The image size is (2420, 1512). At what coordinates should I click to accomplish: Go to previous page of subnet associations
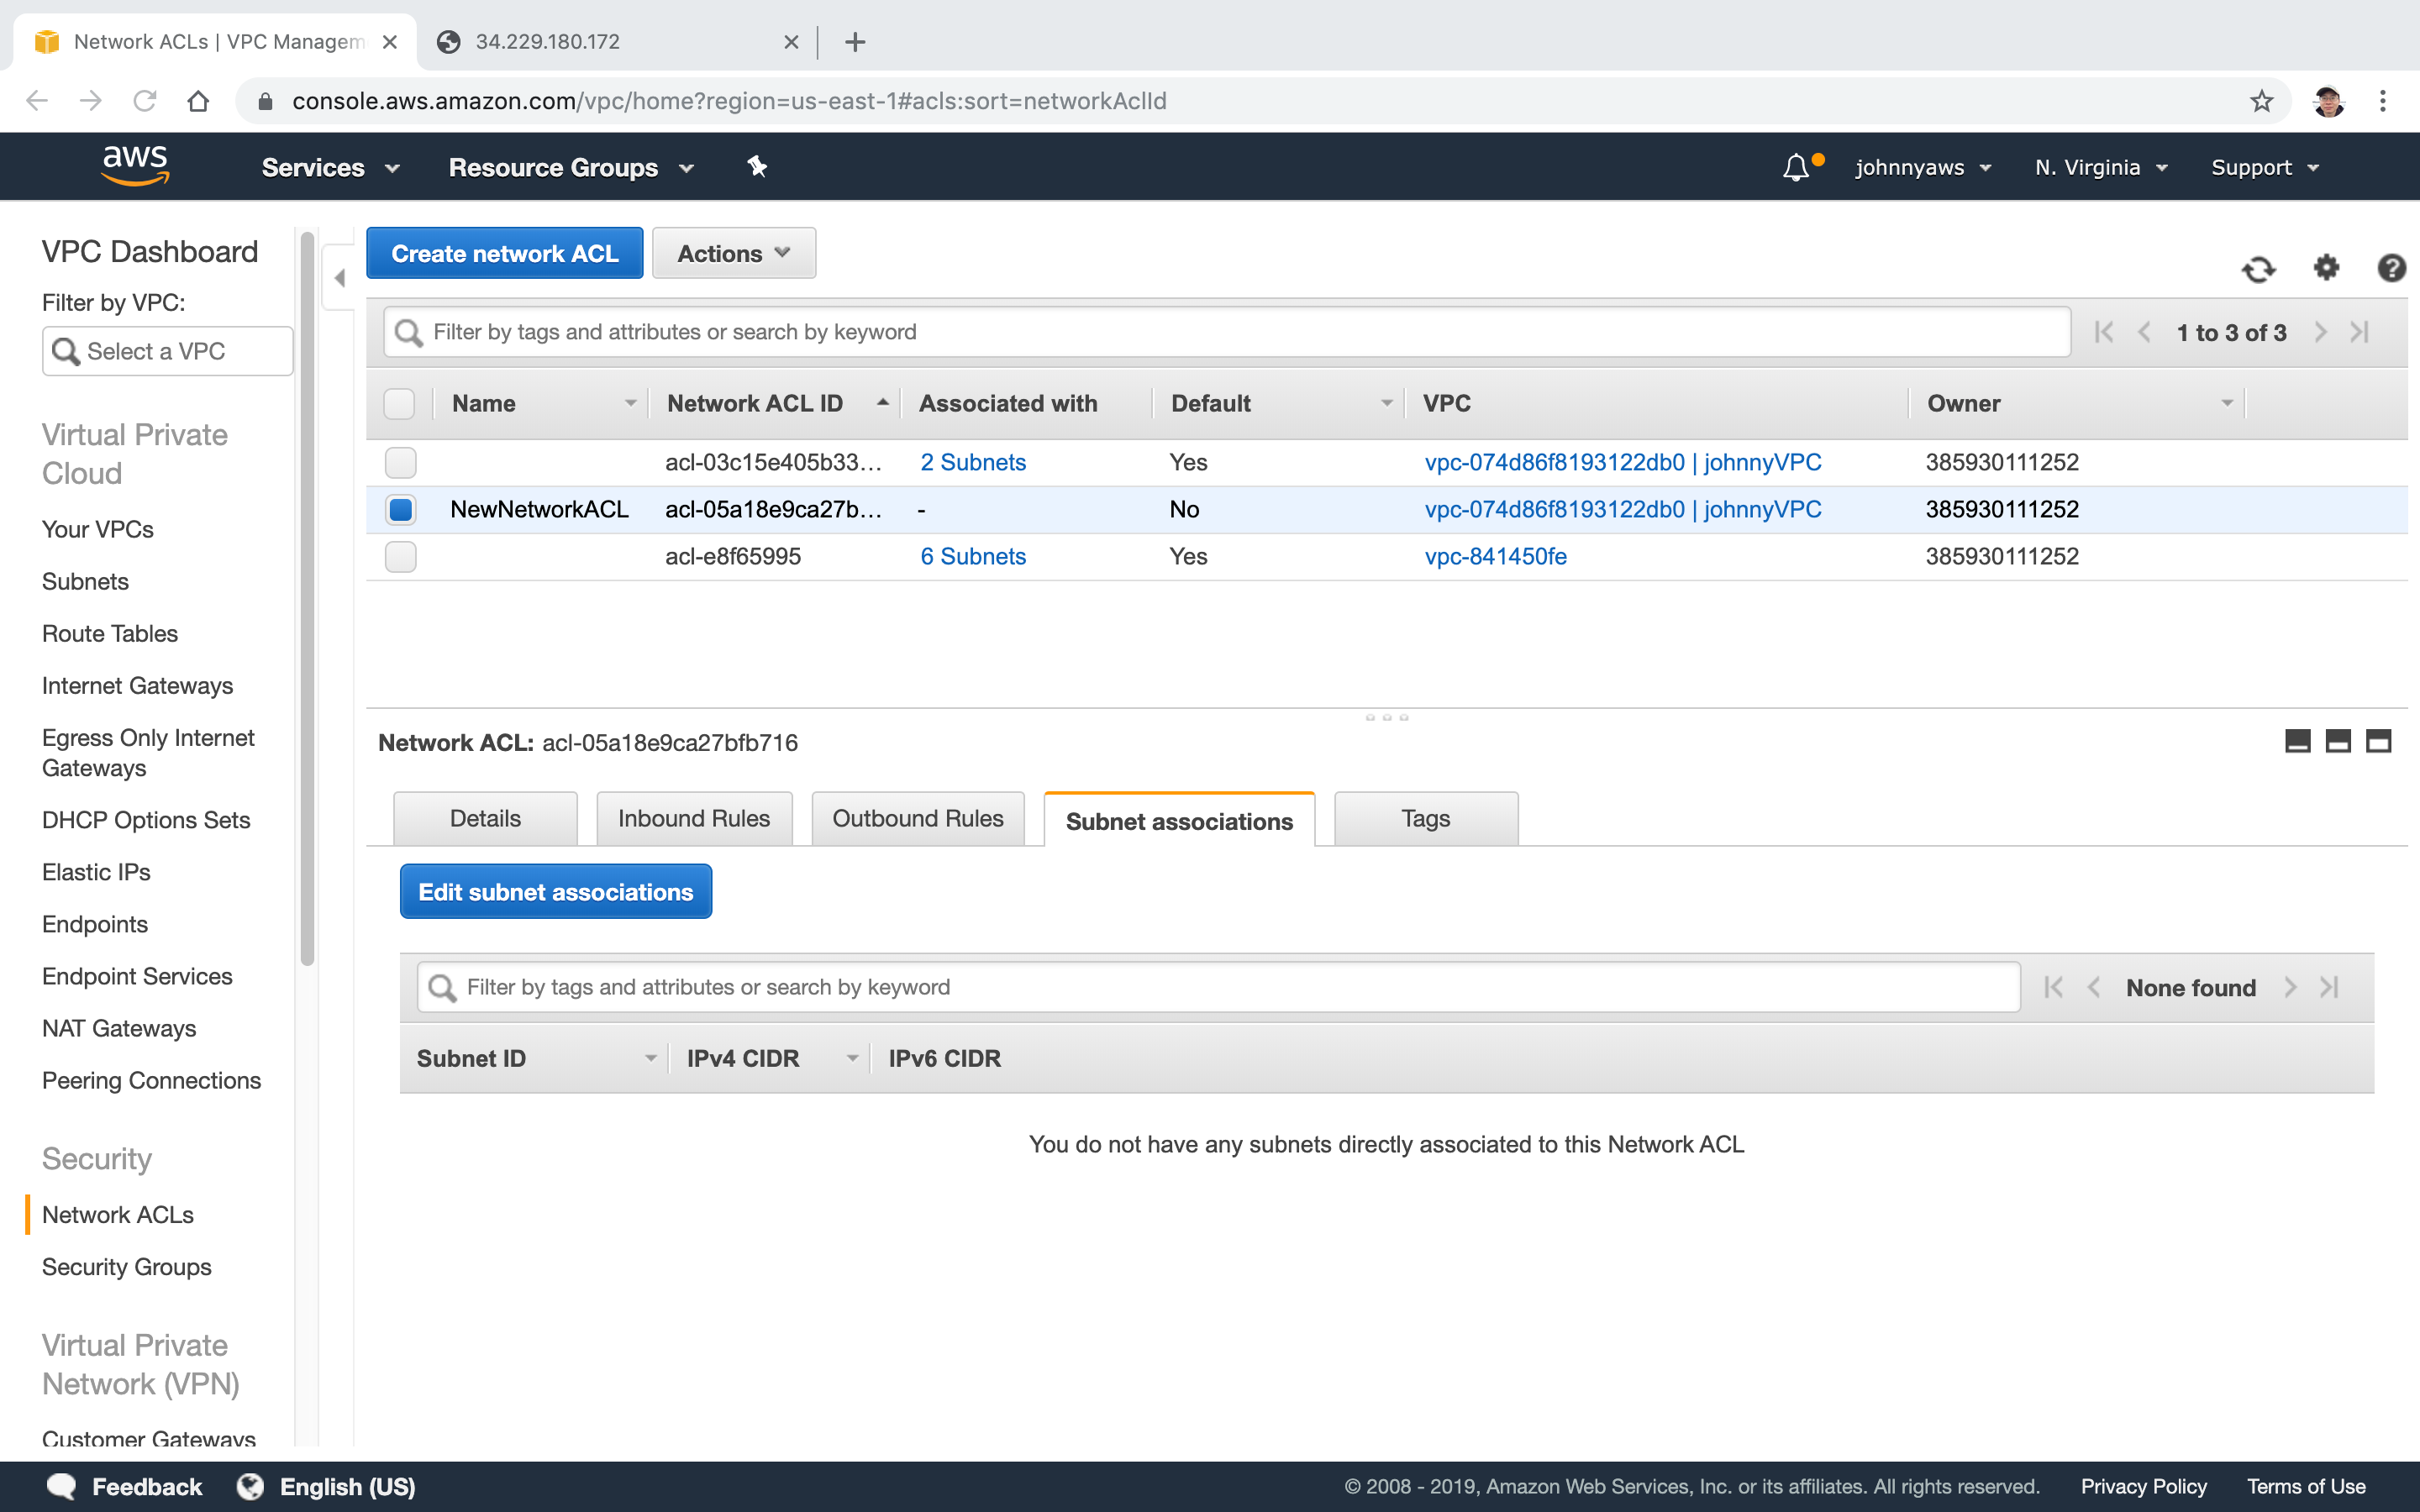[x=2093, y=988]
